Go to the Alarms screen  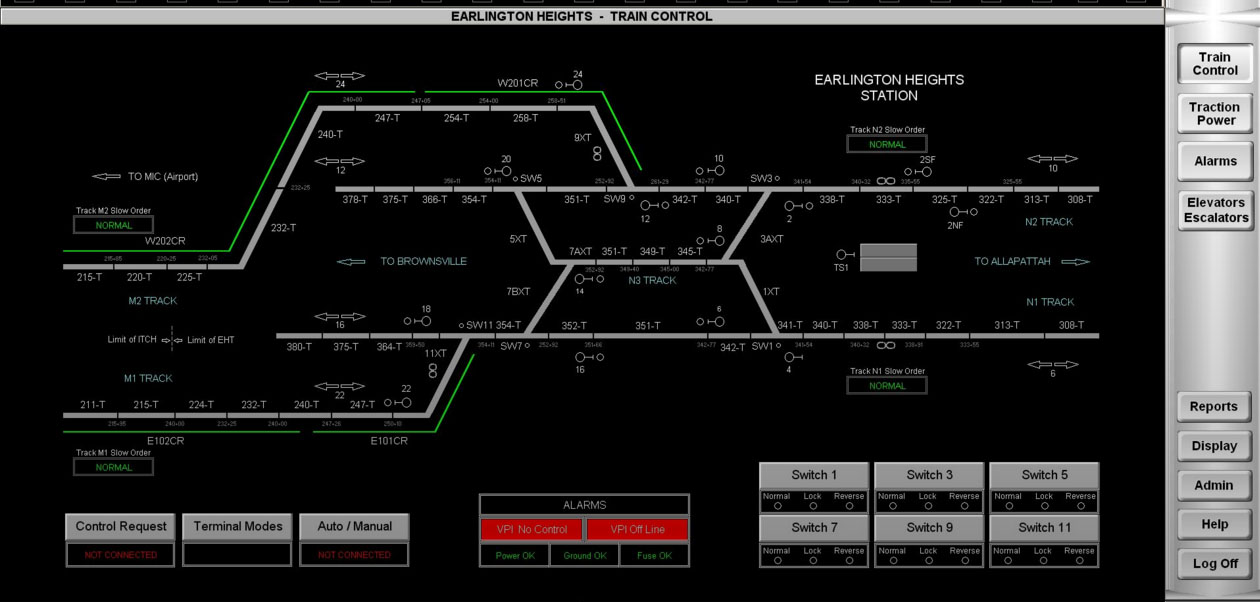(x=1214, y=161)
